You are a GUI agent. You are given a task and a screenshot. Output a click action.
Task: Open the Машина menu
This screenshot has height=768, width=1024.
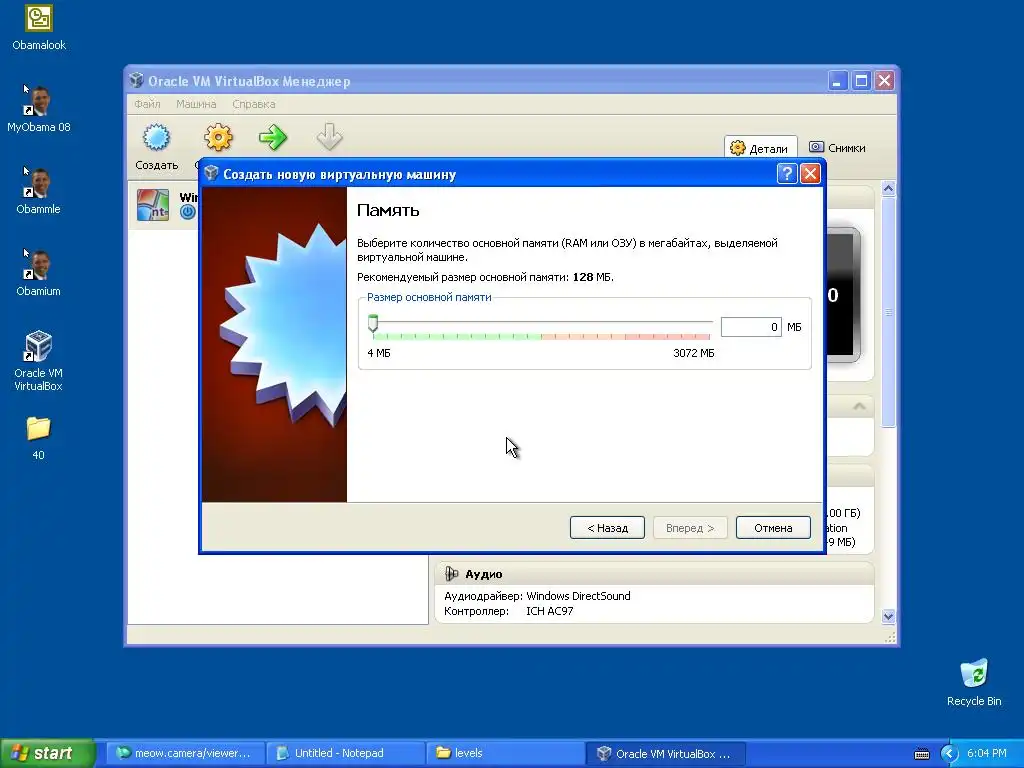point(196,104)
